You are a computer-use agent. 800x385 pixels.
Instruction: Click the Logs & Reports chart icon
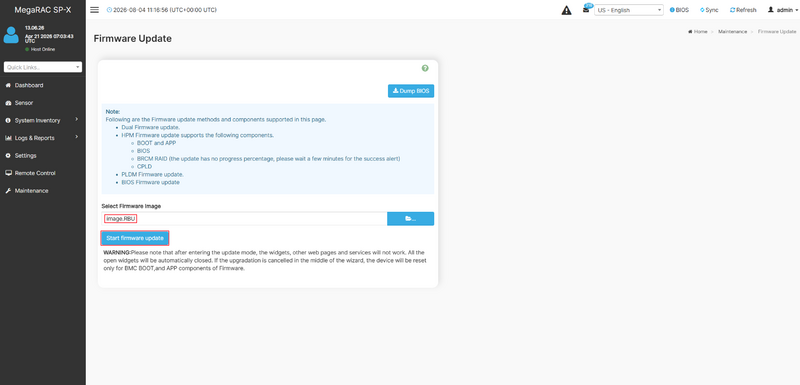[8, 138]
